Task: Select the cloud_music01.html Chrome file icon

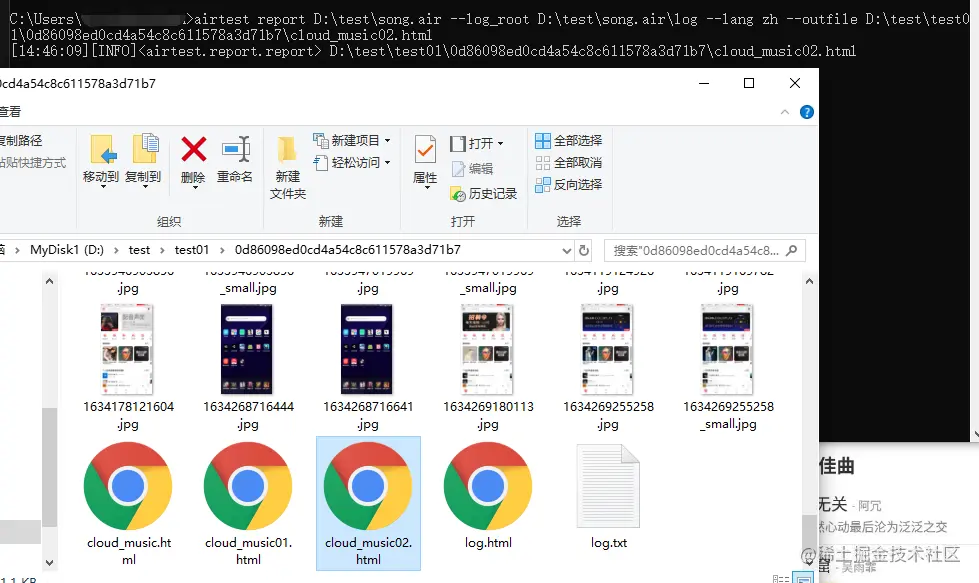Action: coord(248,486)
